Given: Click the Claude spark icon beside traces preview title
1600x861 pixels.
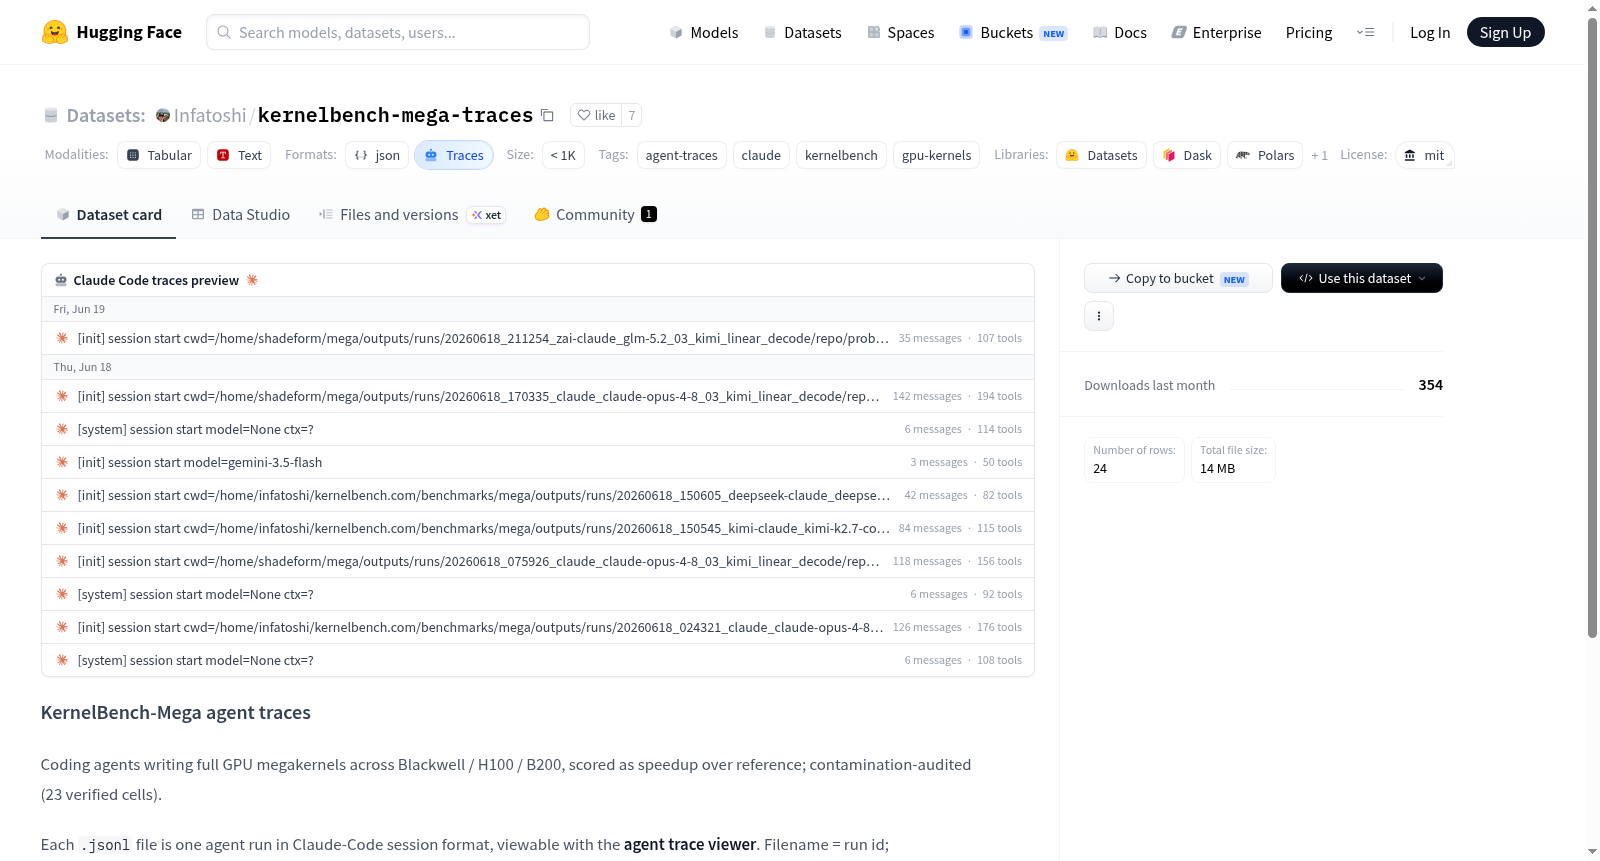Looking at the screenshot, I should click(252, 280).
